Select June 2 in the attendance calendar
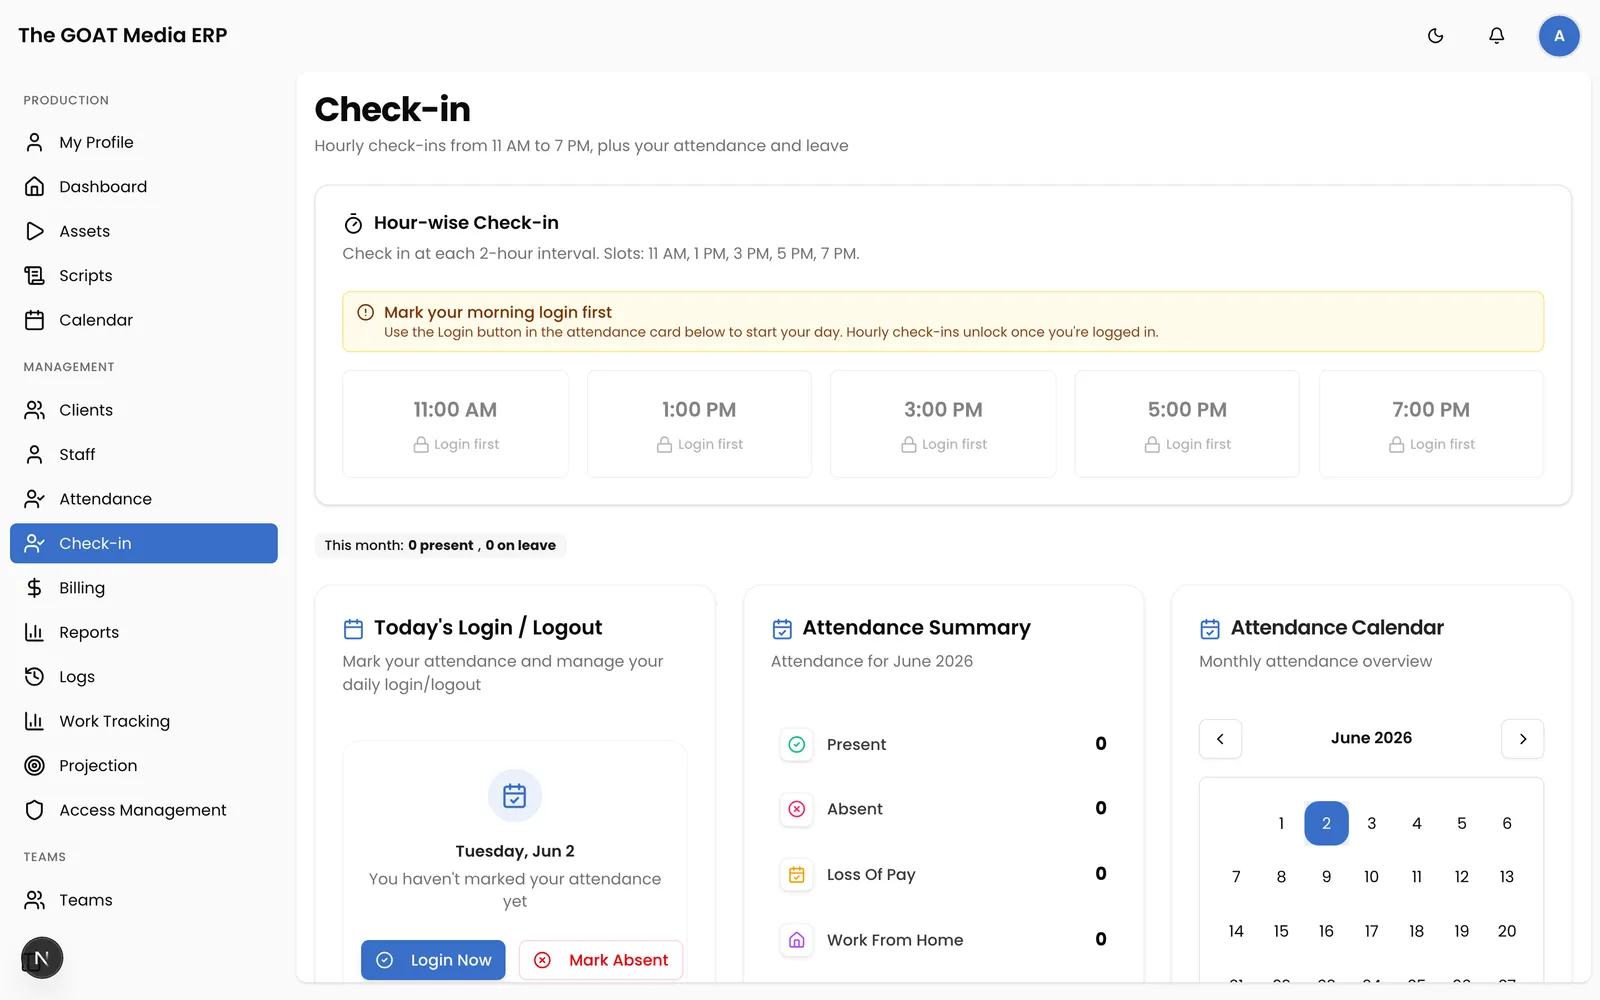Screen dimensions: 1600x1000 coord(1326,823)
